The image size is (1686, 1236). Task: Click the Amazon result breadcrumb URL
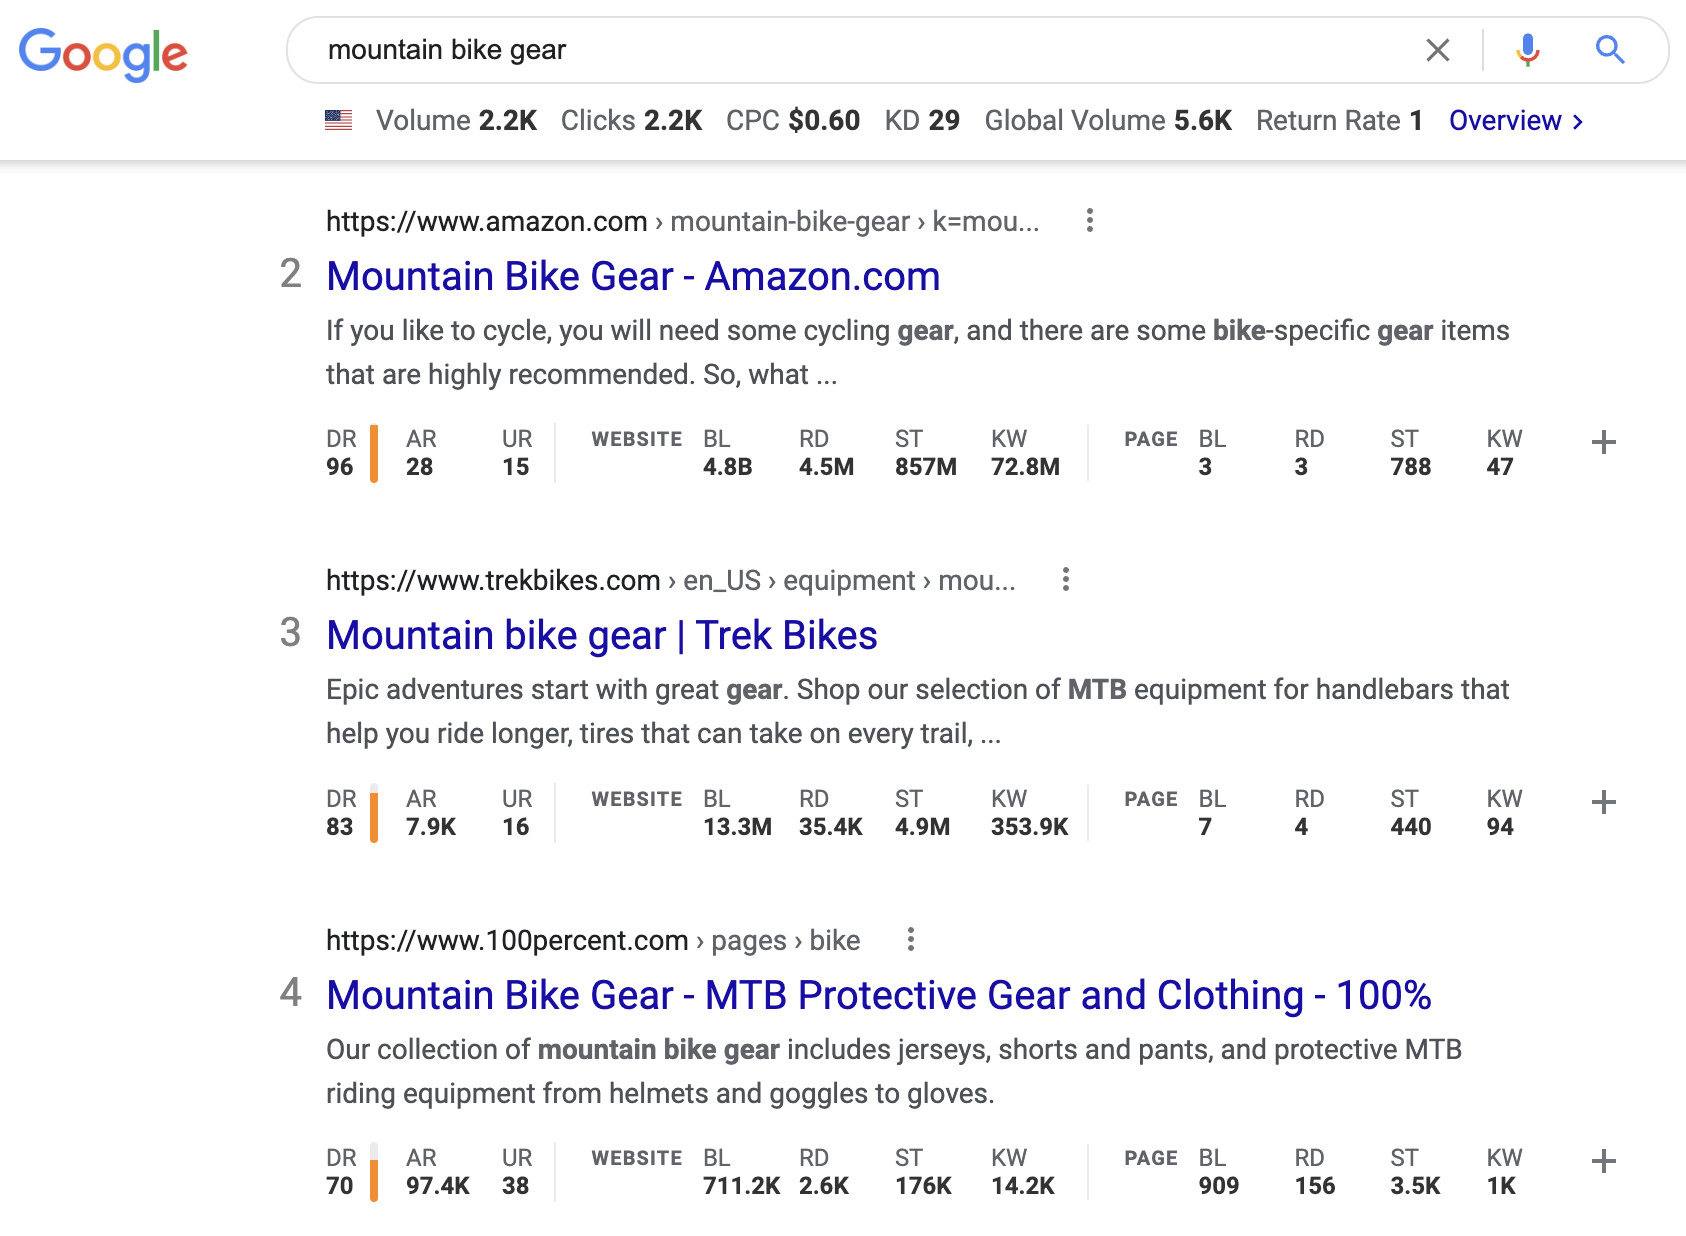coord(486,221)
